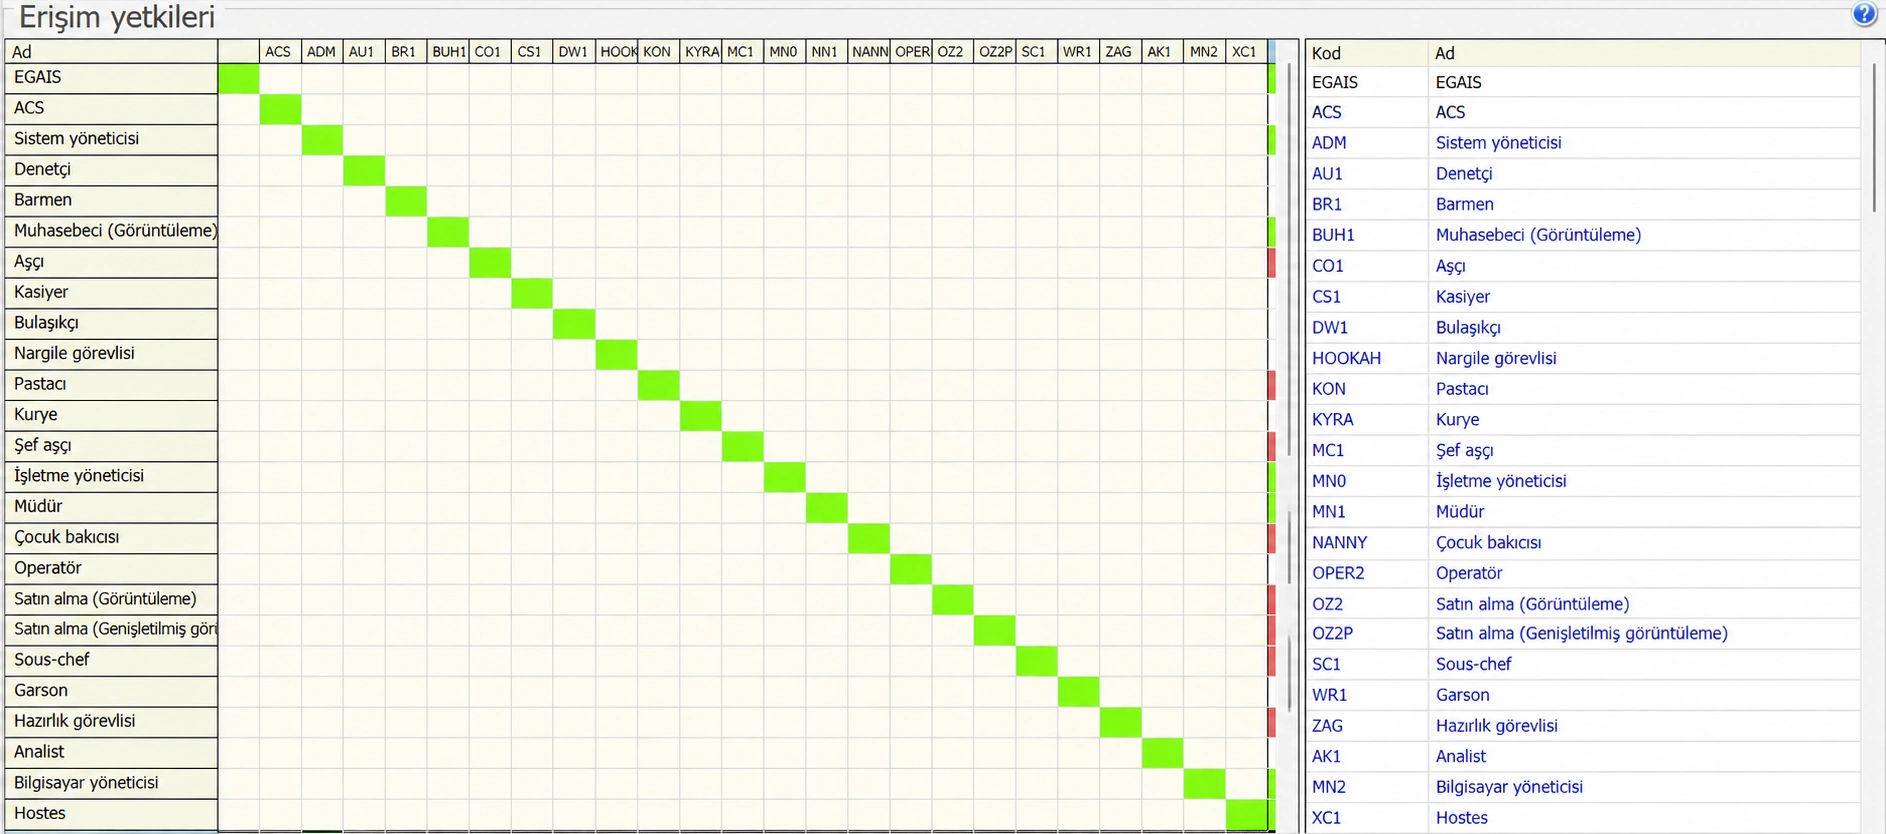This screenshot has width=1886, height=834.
Task: Sort the code list by the Kod header
Action: 1367,53
